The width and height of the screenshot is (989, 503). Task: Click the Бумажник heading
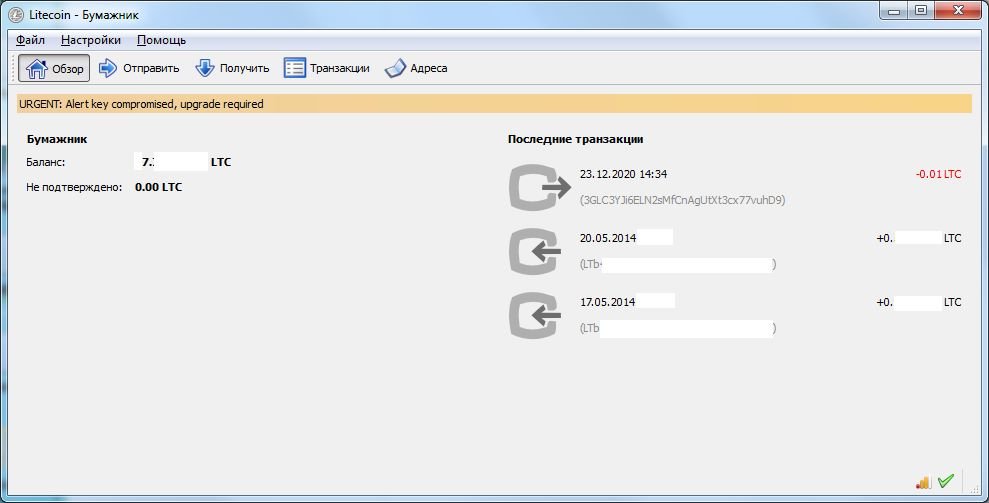tap(57, 139)
